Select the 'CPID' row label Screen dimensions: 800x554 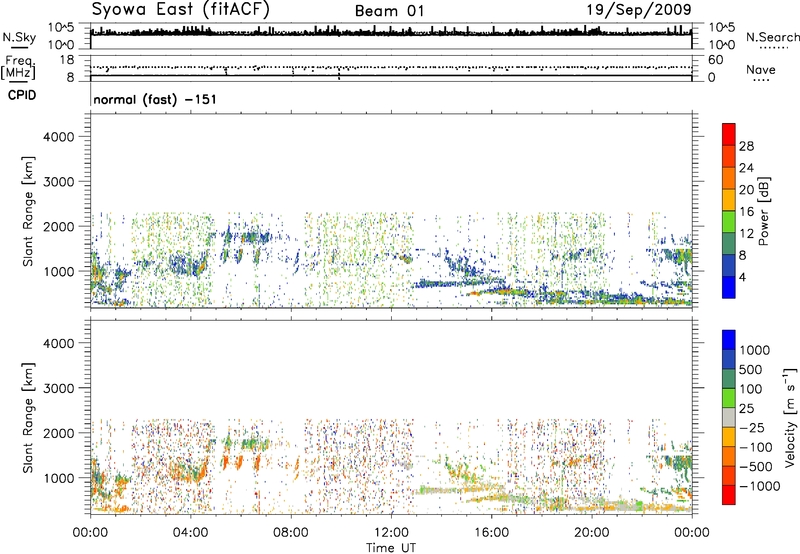22,95
